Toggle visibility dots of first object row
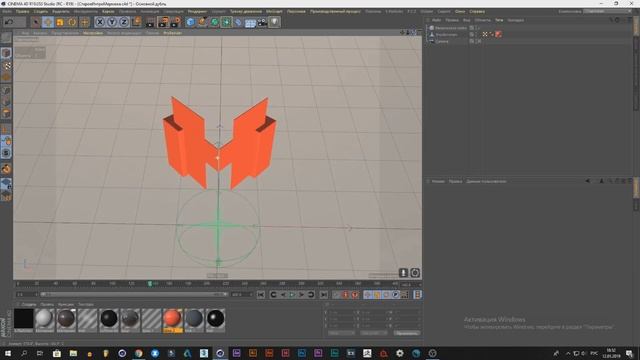Screen dimensions: 640x360 [x=477, y=28]
